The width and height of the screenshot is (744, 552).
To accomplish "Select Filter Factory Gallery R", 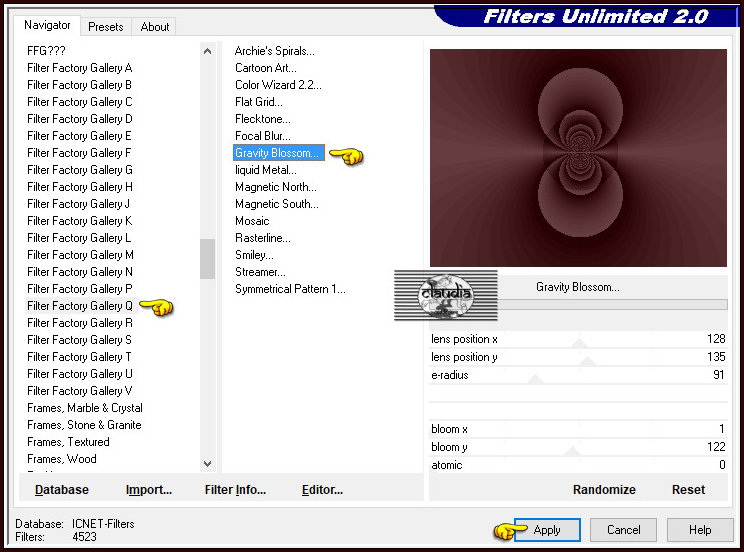I will pos(79,323).
